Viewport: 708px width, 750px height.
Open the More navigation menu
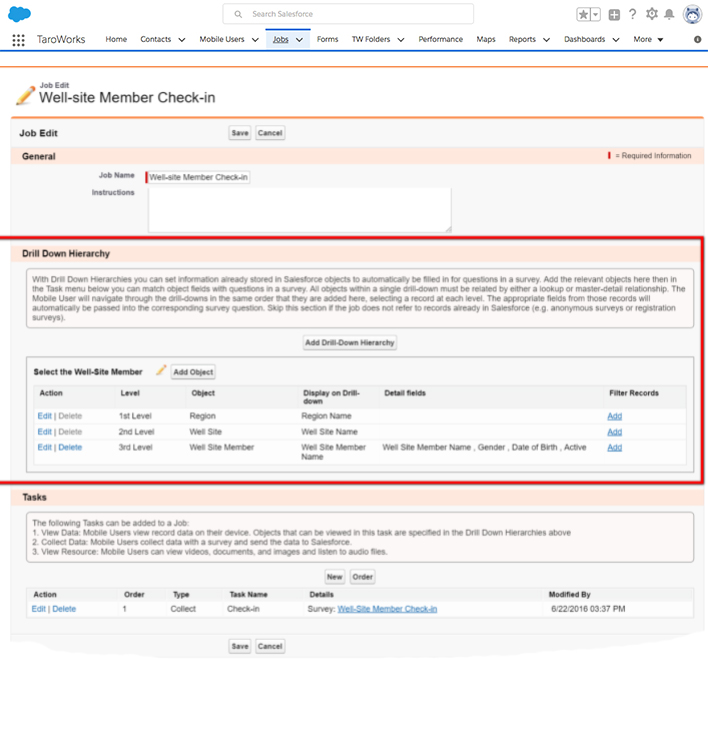648,39
